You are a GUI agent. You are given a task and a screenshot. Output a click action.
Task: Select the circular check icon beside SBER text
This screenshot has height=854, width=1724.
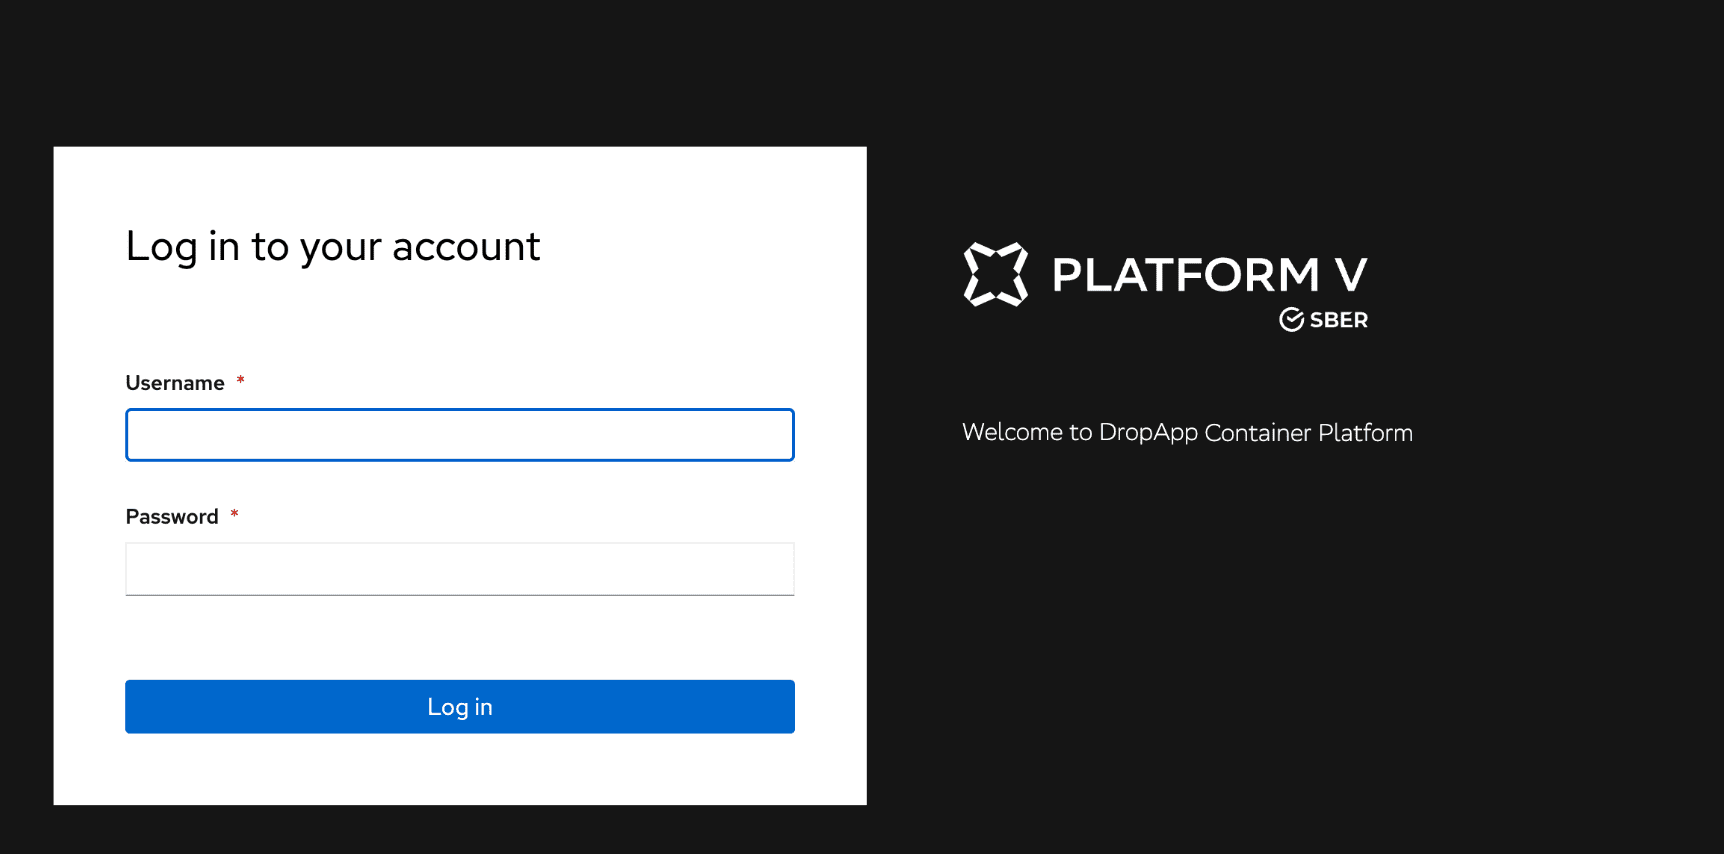click(1293, 319)
